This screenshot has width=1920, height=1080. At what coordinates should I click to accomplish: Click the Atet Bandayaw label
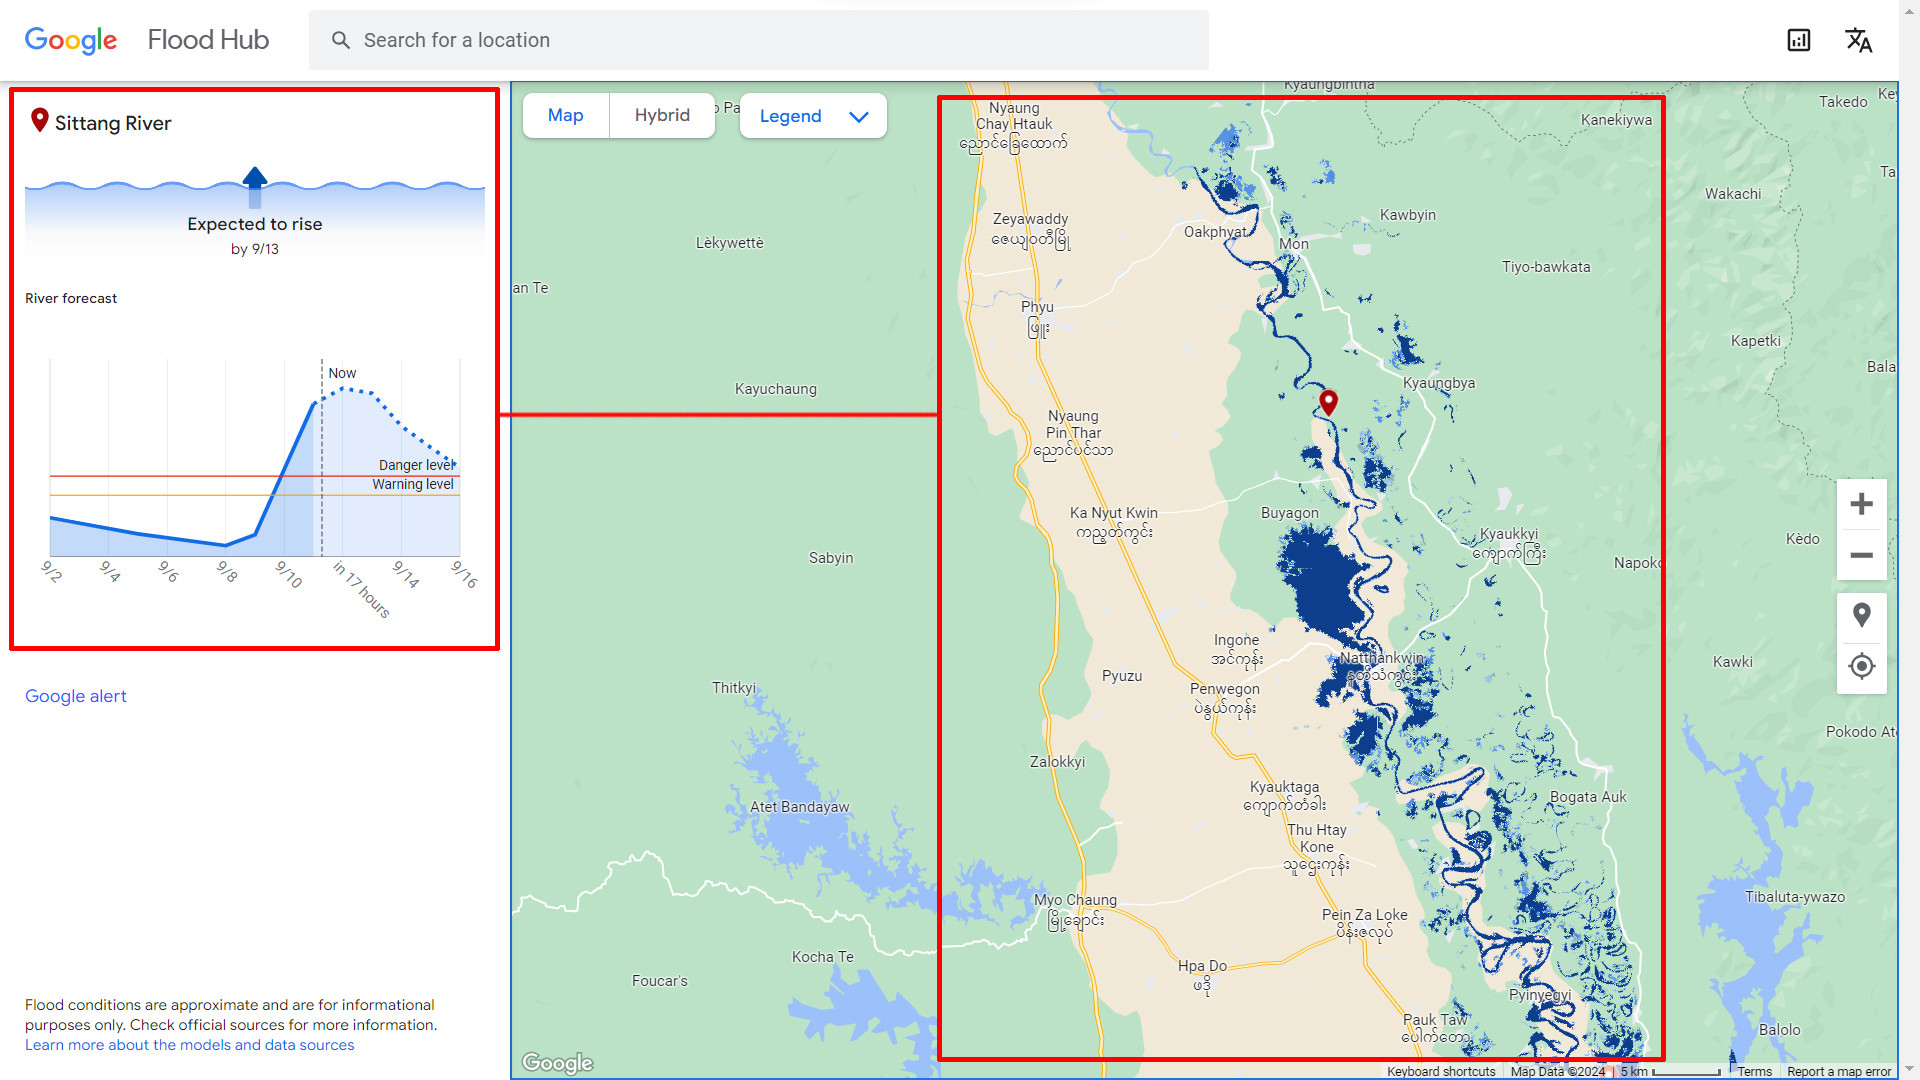800,807
